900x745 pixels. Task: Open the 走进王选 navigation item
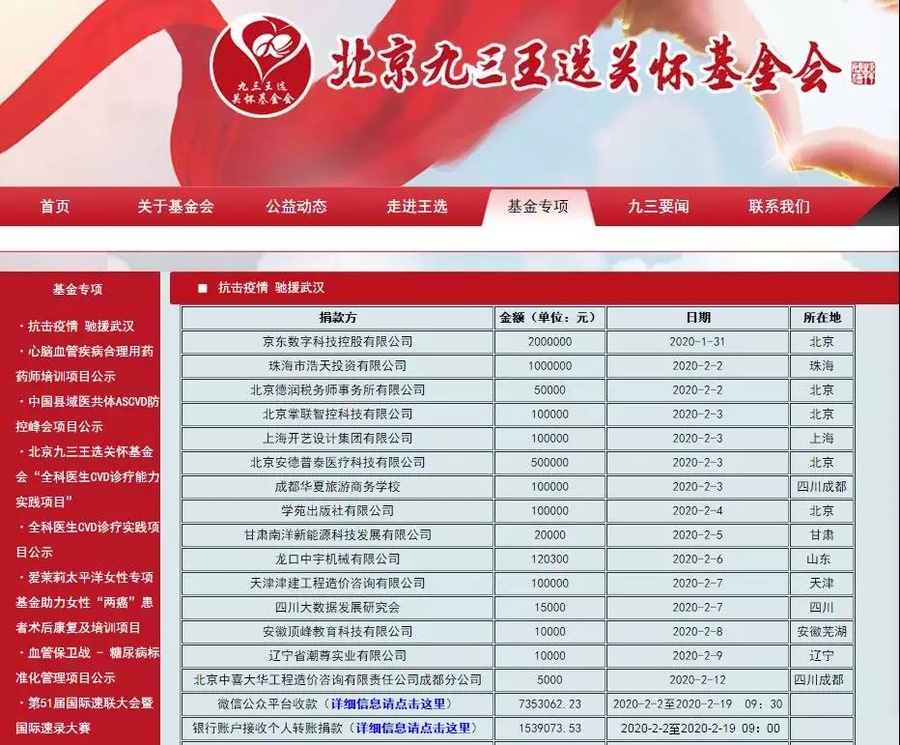417,207
